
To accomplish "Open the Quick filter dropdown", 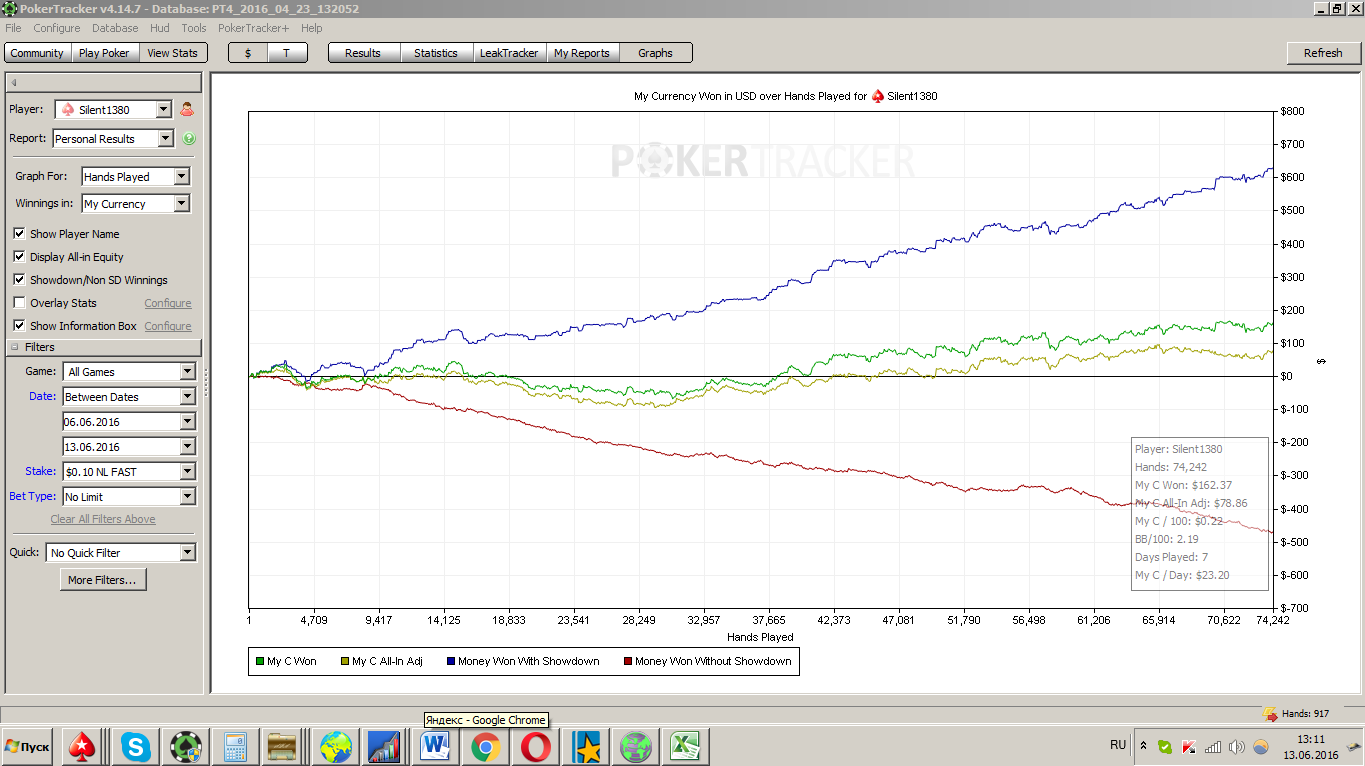I will coord(123,553).
